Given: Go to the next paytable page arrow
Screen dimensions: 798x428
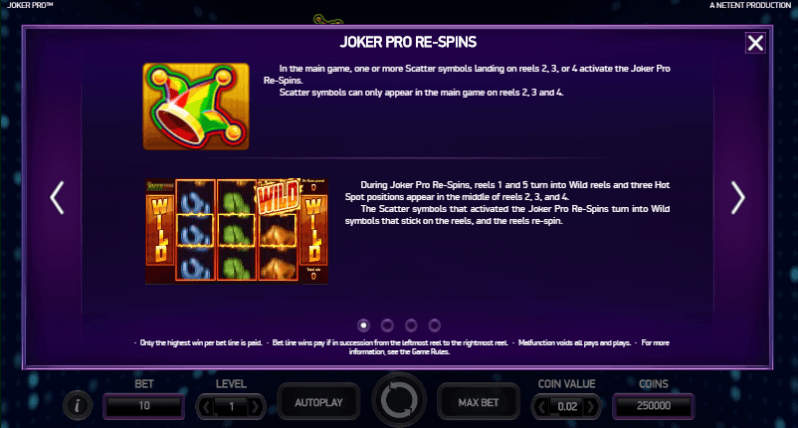Looking at the screenshot, I should tap(737, 197).
